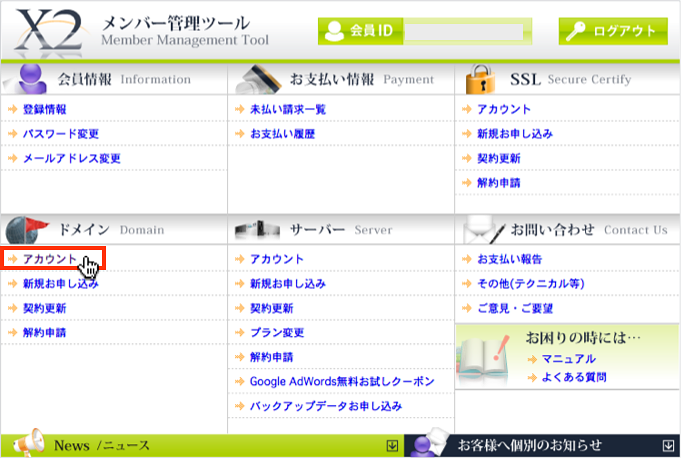The image size is (681, 458).
Task: Open アカウント under ドメイン section
Action: pyautogui.click(x=50, y=259)
